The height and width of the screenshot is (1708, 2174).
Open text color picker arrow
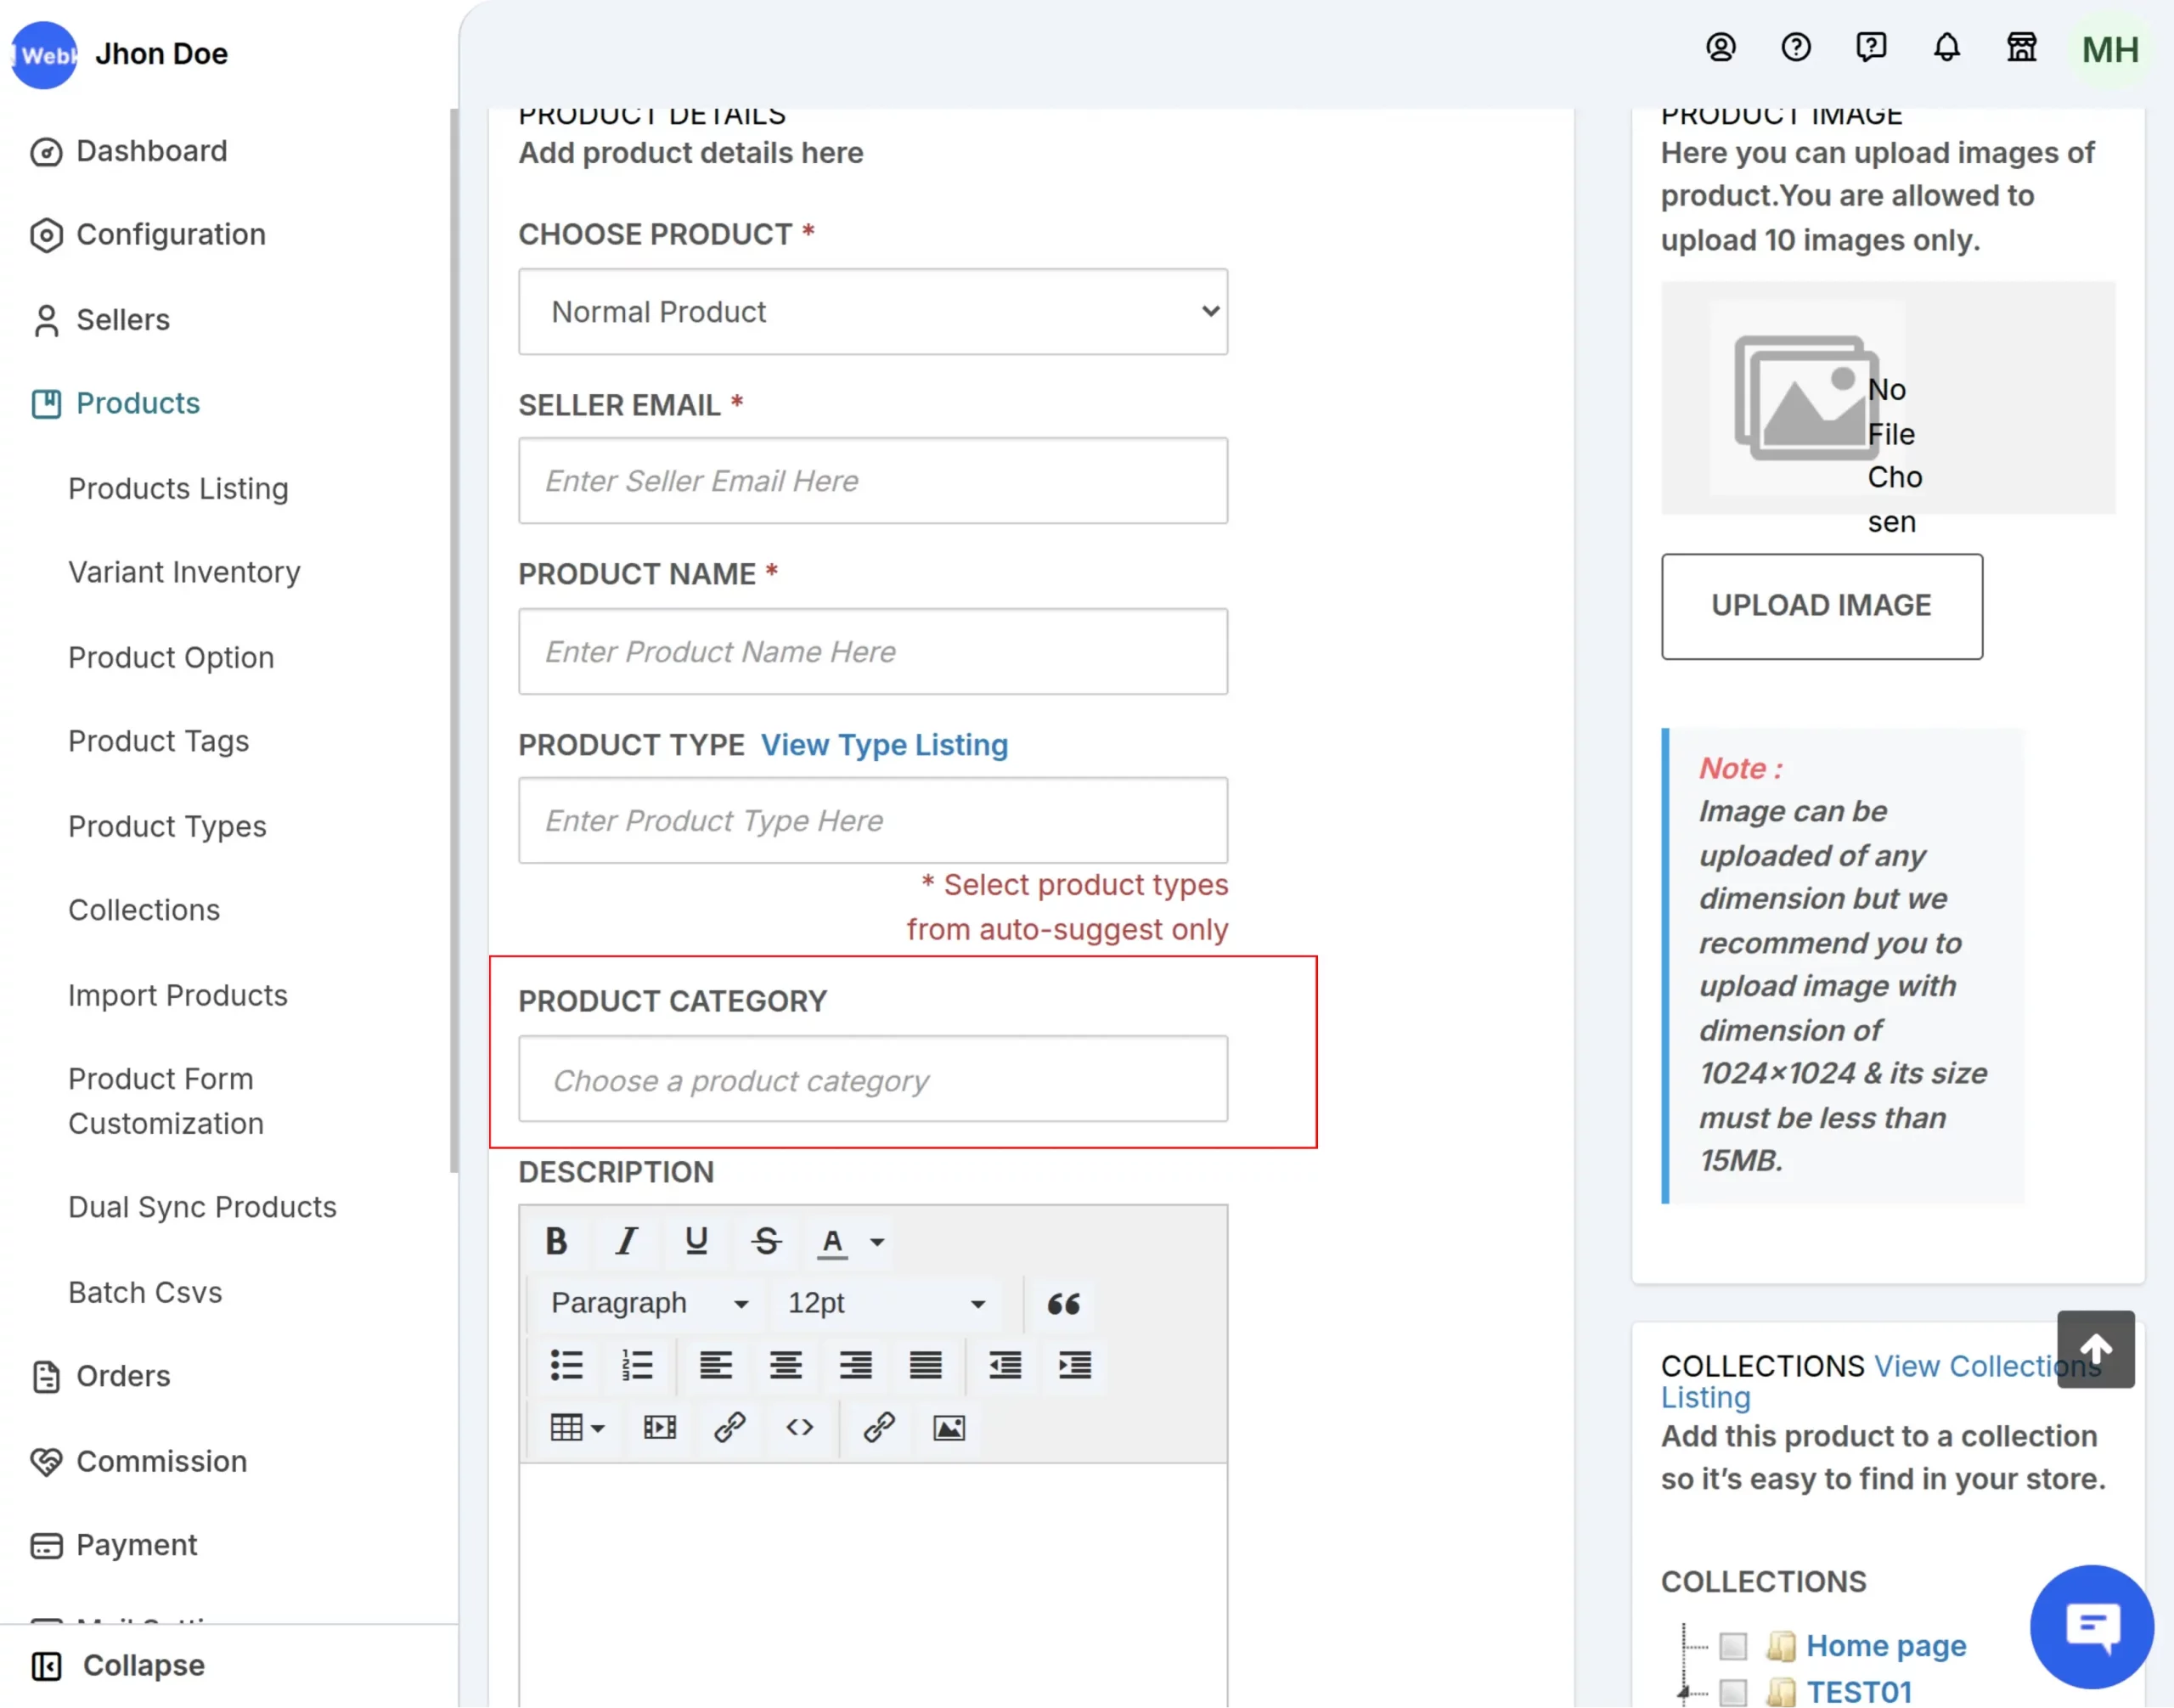(877, 1242)
